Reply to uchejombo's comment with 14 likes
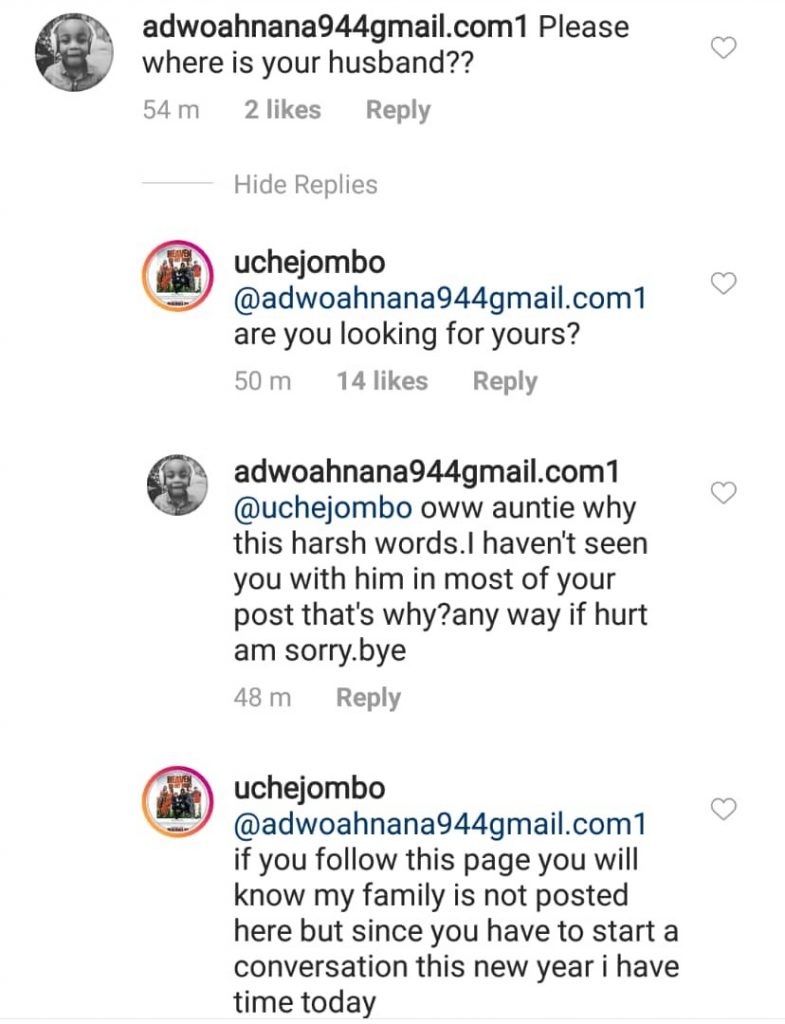Image resolution: width=785 pixels, height=1024 pixels. [x=504, y=381]
